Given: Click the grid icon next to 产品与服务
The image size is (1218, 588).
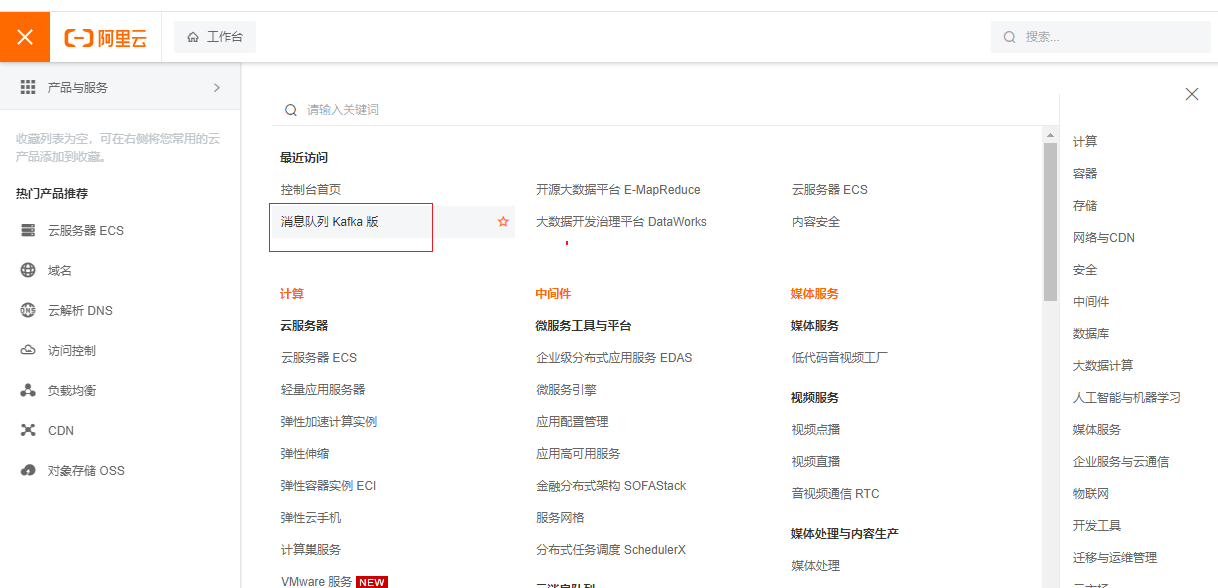Looking at the screenshot, I should (x=28, y=87).
